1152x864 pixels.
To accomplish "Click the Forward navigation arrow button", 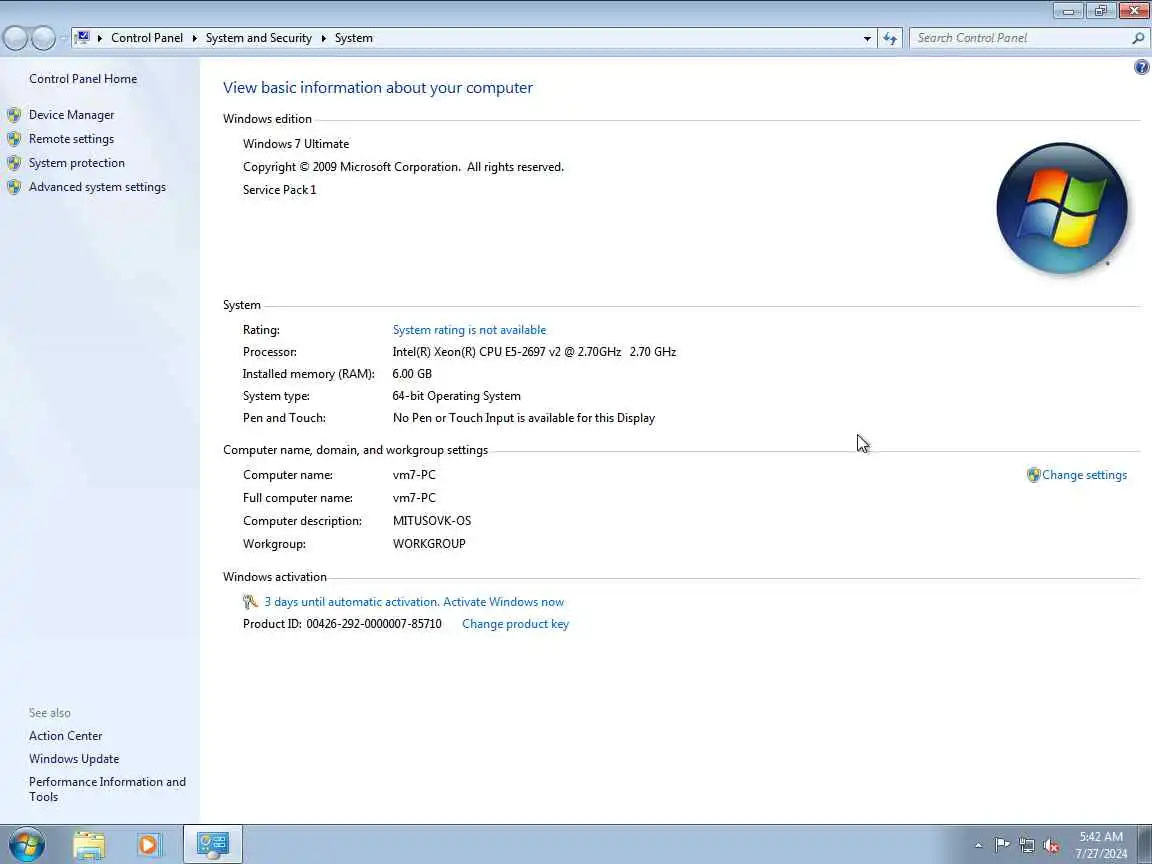I will [43, 38].
